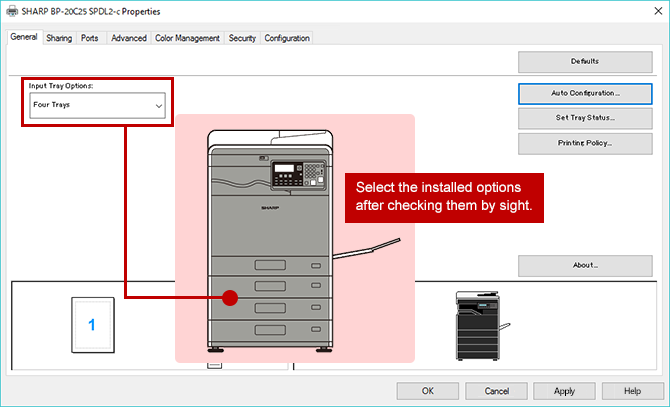Screen dimensions: 670x407
Task: Open the Security tab
Action: [242, 38]
